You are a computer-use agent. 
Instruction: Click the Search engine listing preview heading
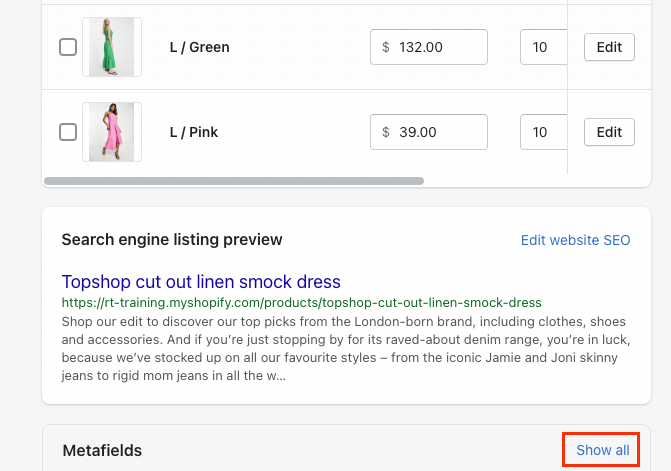pyautogui.click(x=172, y=240)
